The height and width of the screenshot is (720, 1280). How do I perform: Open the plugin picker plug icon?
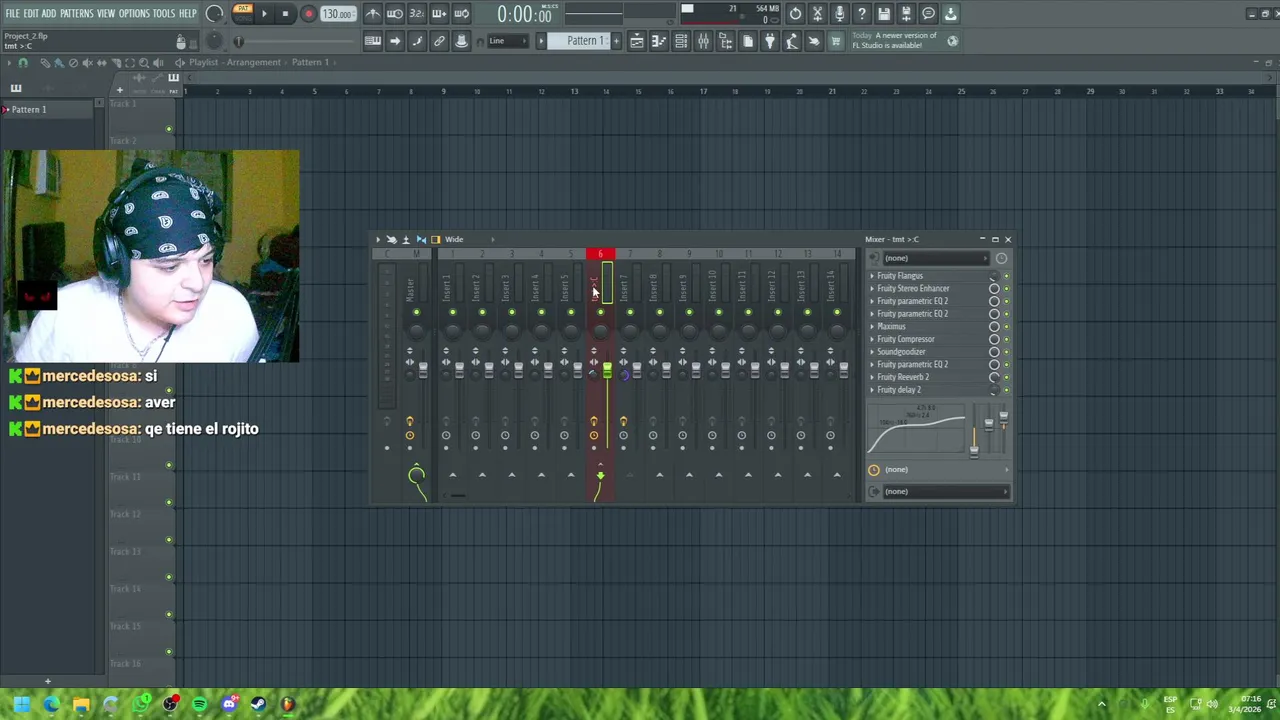pyautogui.click(x=769, y=41)
